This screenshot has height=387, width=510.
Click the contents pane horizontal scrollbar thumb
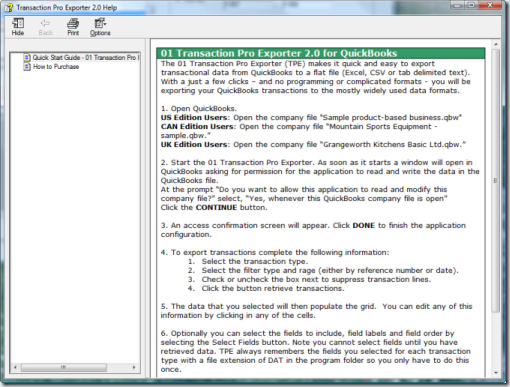point(64,367)
